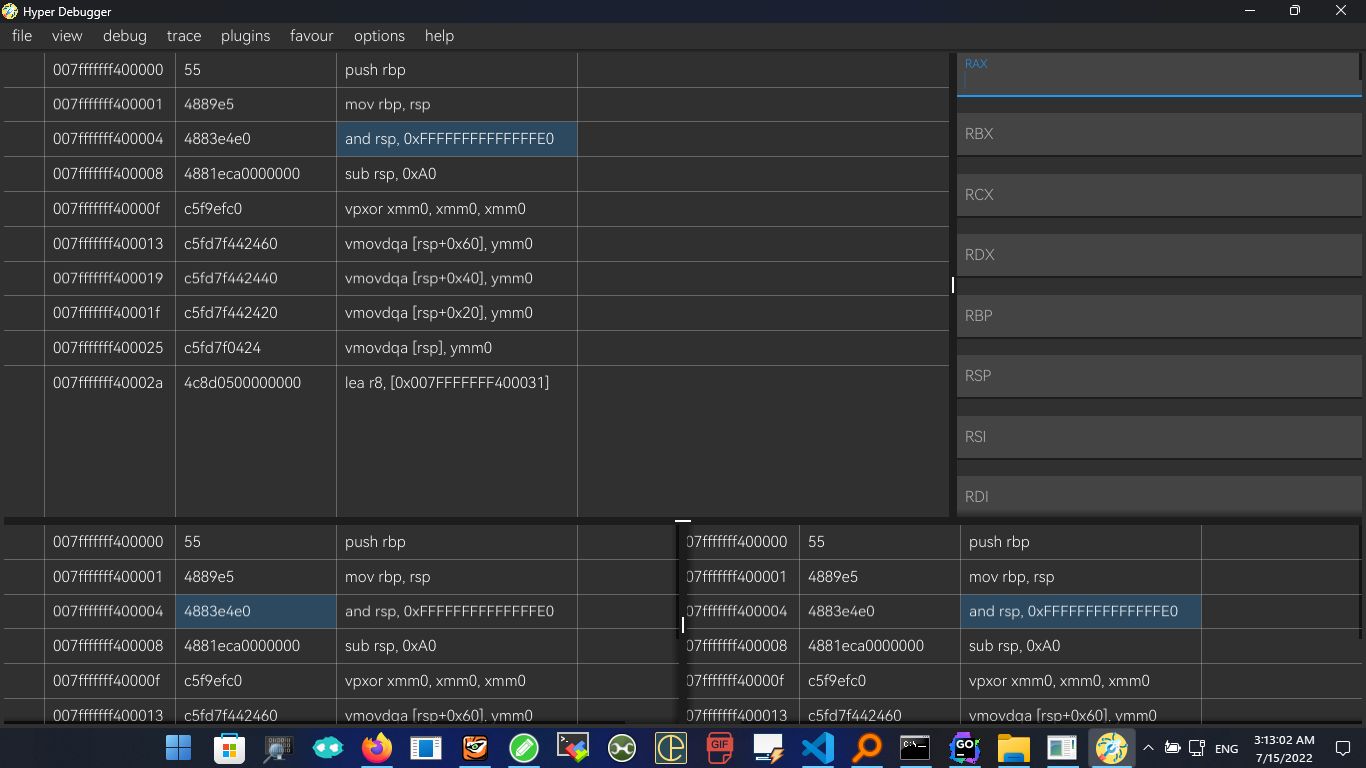Open the Windows Start menu
Image resolution: width=1366 pixels, height=768 pixels.
(178, 747)
